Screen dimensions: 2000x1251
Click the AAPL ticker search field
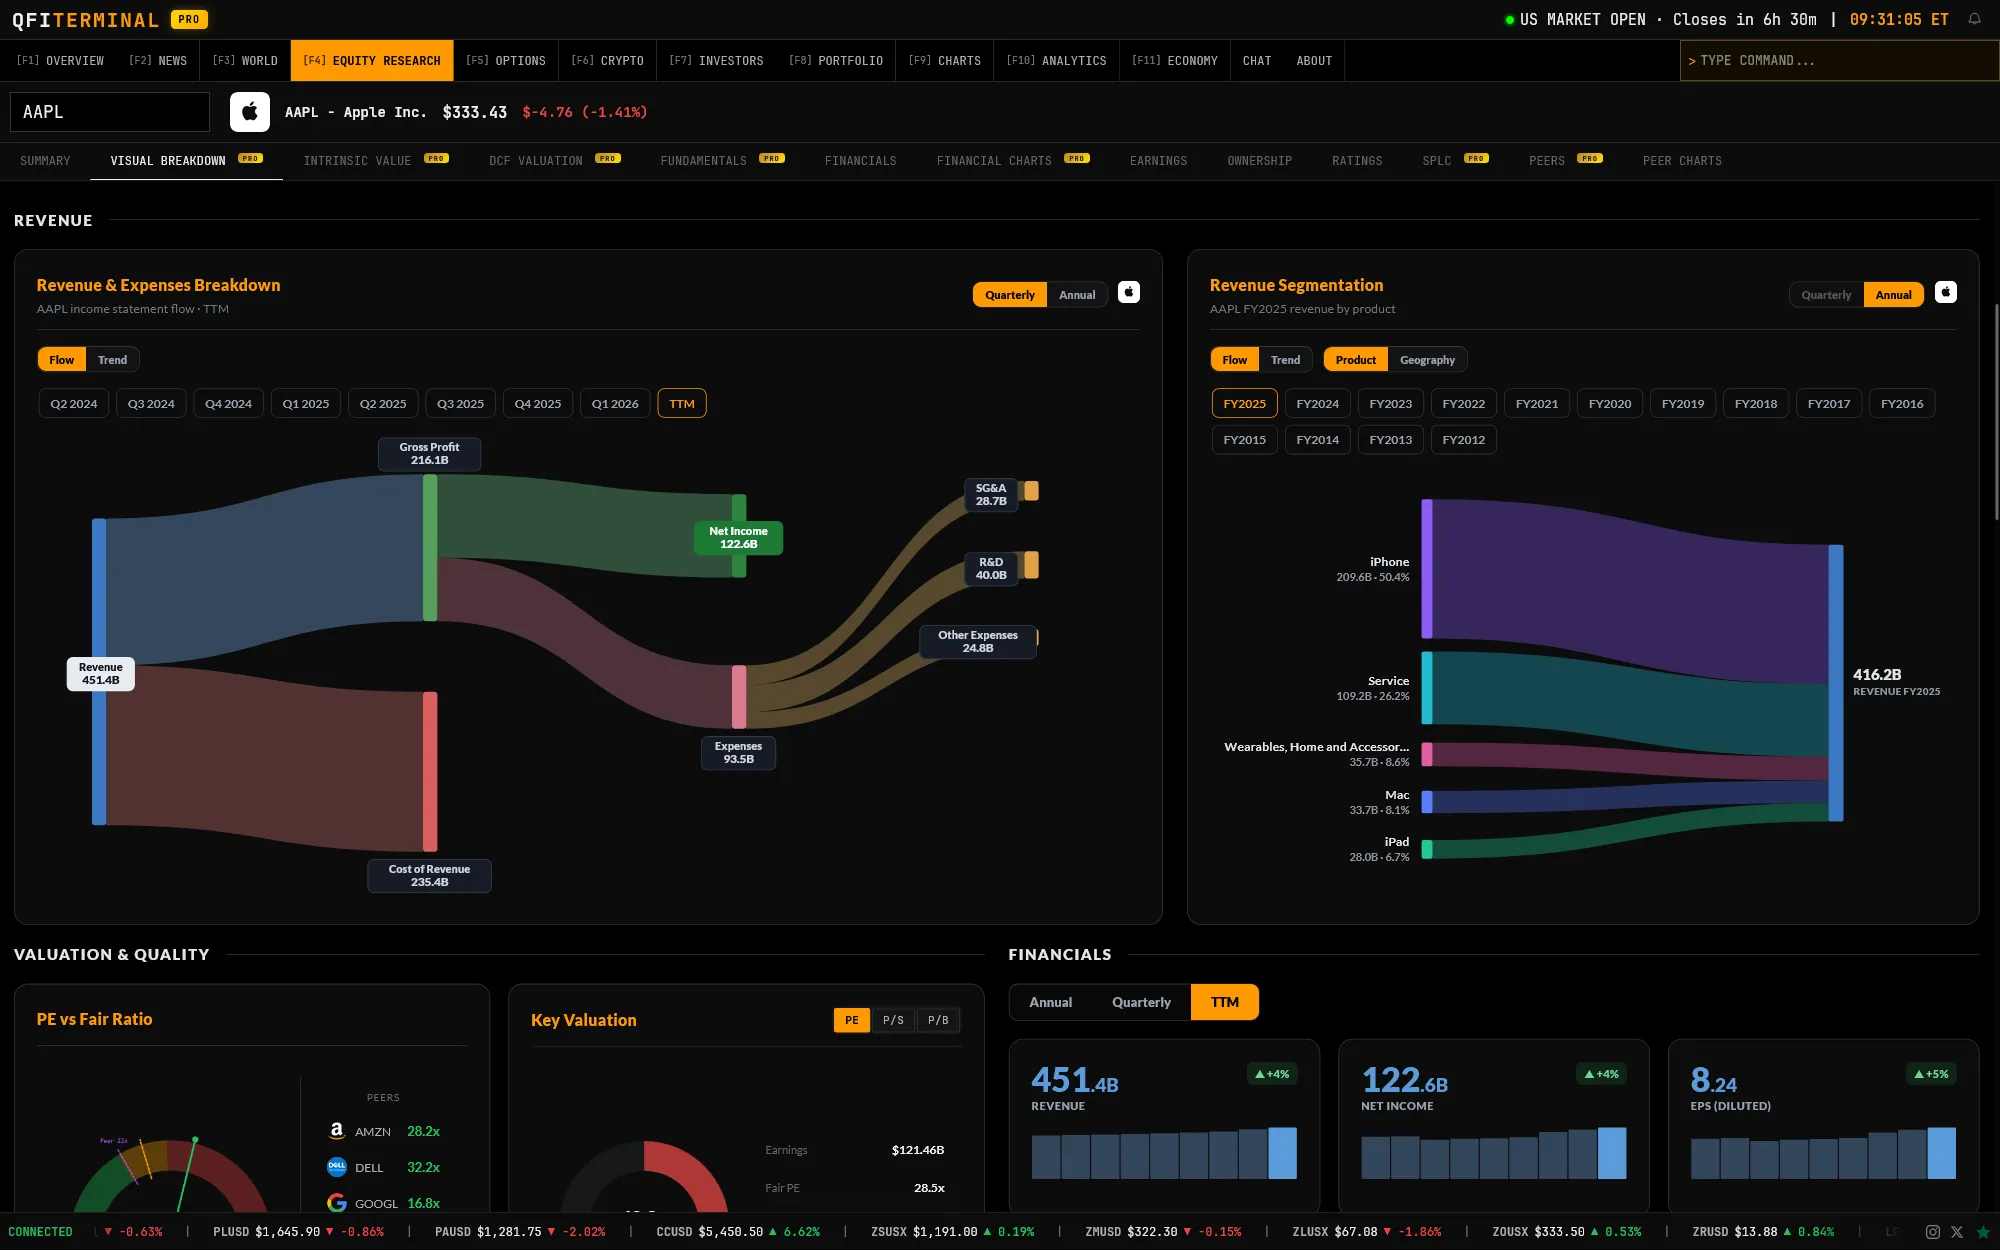[x=110, y=112]
